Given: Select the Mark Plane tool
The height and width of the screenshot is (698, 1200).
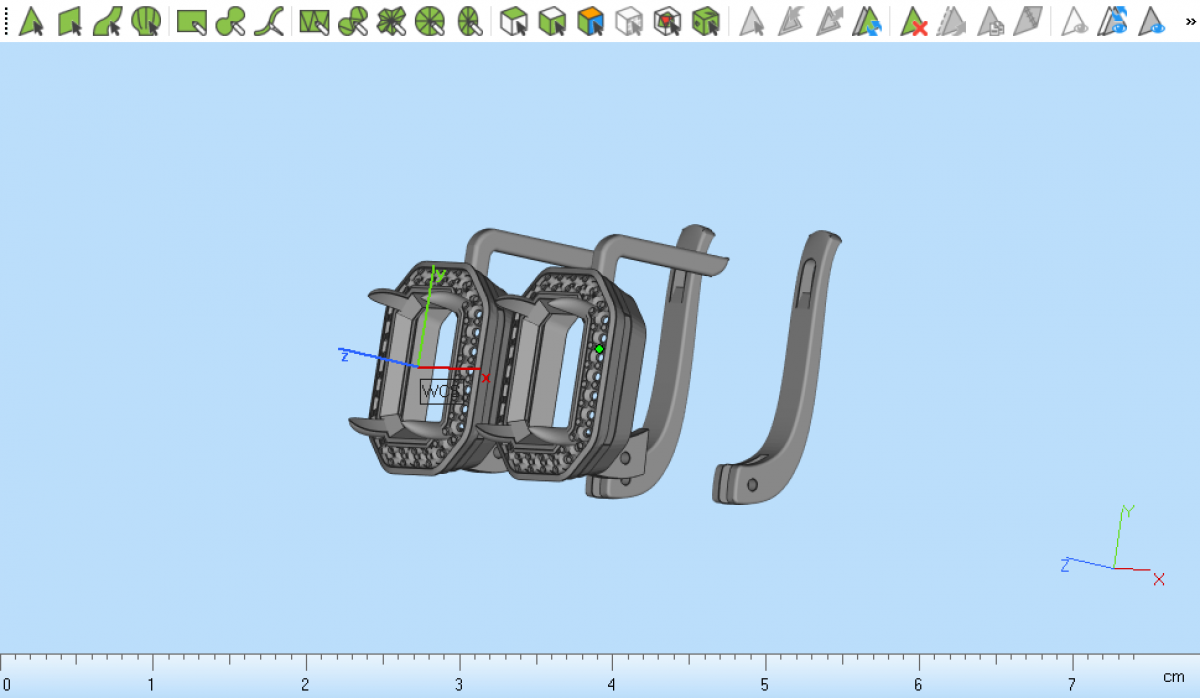Looking at the screenshot, I should click(70, 21).
